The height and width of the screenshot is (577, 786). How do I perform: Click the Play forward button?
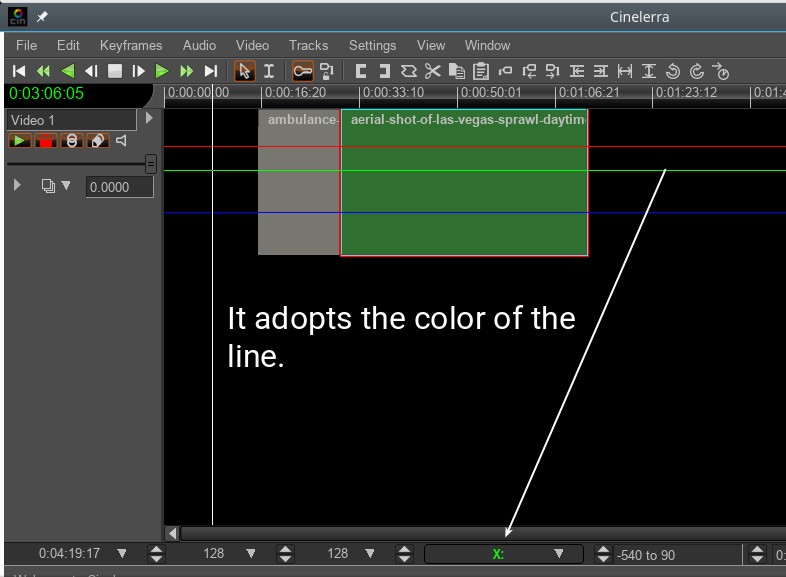click(x=162, y=71)
